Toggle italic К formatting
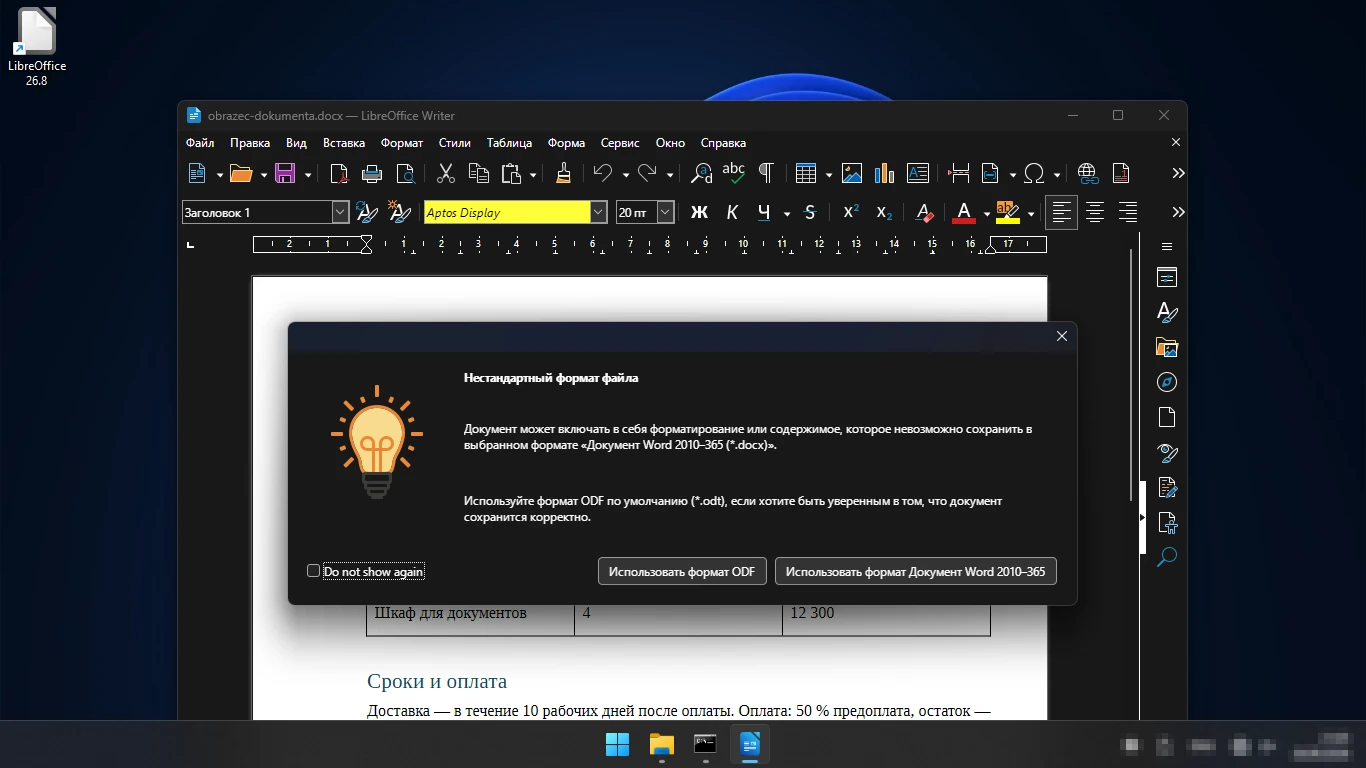Viewport: 1366px width, 768px height. coord(732,212)
